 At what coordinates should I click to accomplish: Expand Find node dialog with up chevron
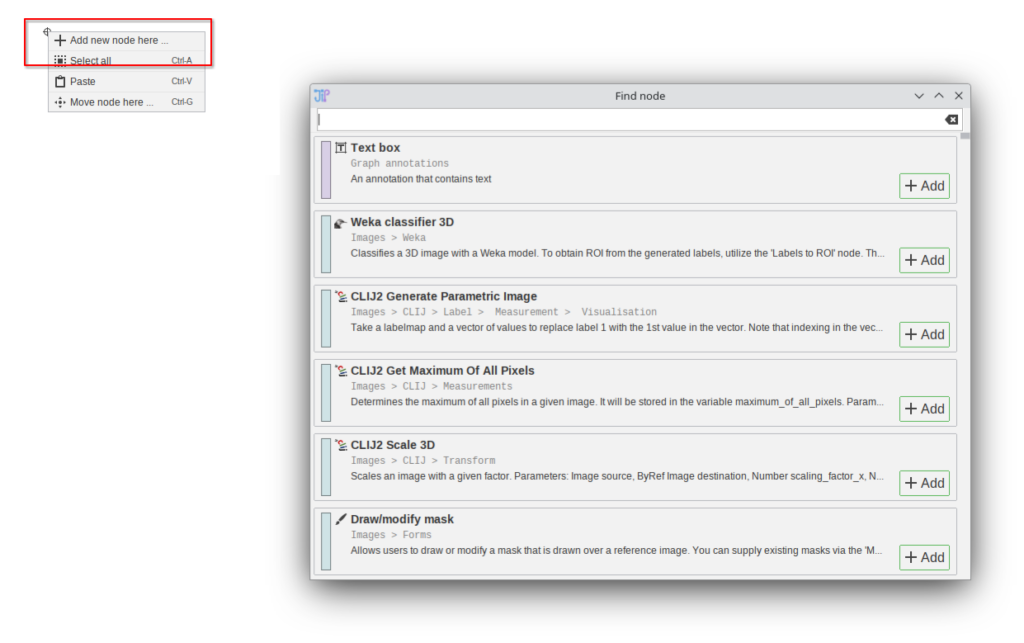(x=938, y=96)
